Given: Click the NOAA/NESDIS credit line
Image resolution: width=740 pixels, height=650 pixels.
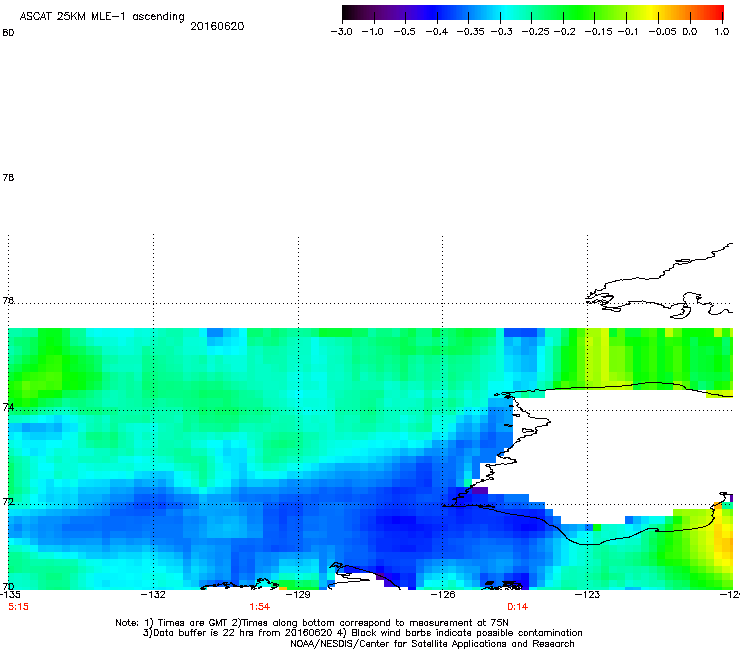Looking at the screenshot, I should click(432, 644).
